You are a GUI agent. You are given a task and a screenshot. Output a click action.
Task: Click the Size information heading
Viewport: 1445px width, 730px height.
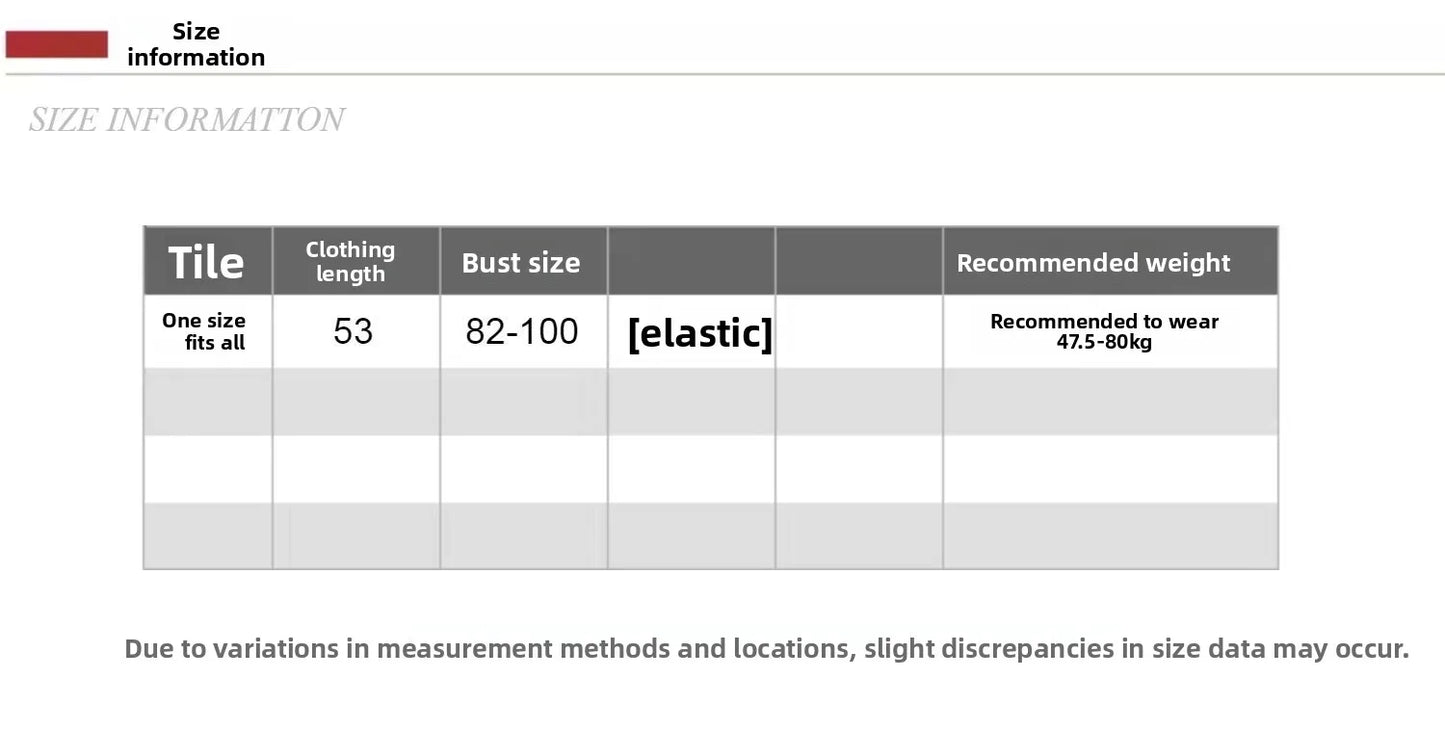[196, 45]
